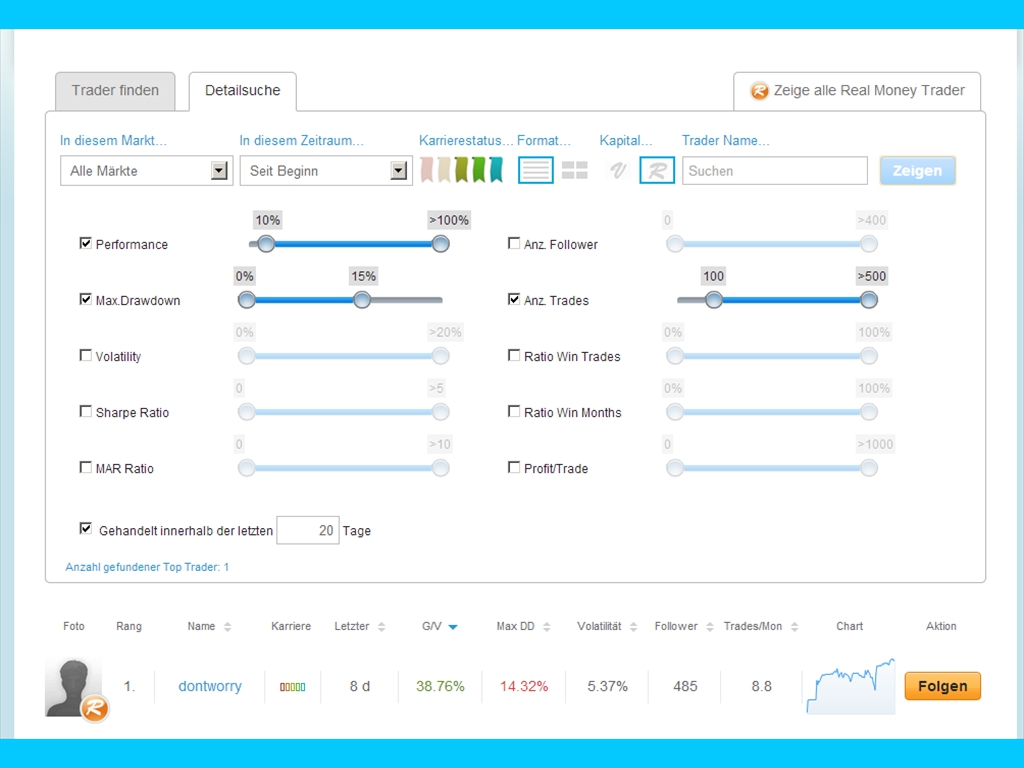Select the list view format icon
The width and height of the screenshot is (1024, 768).
(535, 170)
